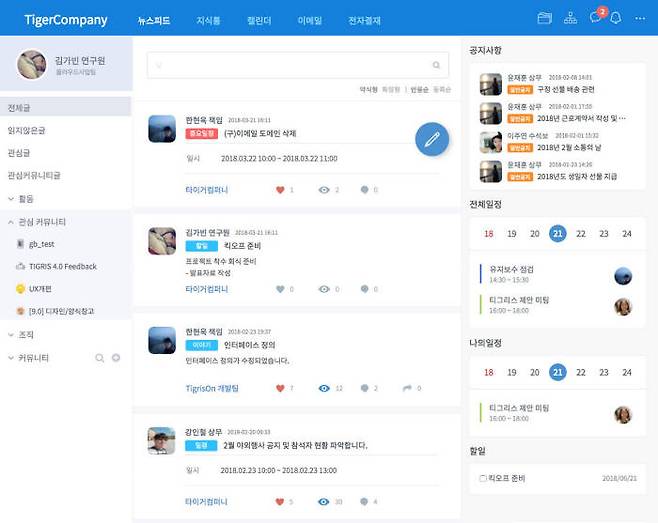Image resolution: width=658 pixels, height=523 pixels.
Task: Like the 2월 야외행사 공지 post
Action: point(280,502)
